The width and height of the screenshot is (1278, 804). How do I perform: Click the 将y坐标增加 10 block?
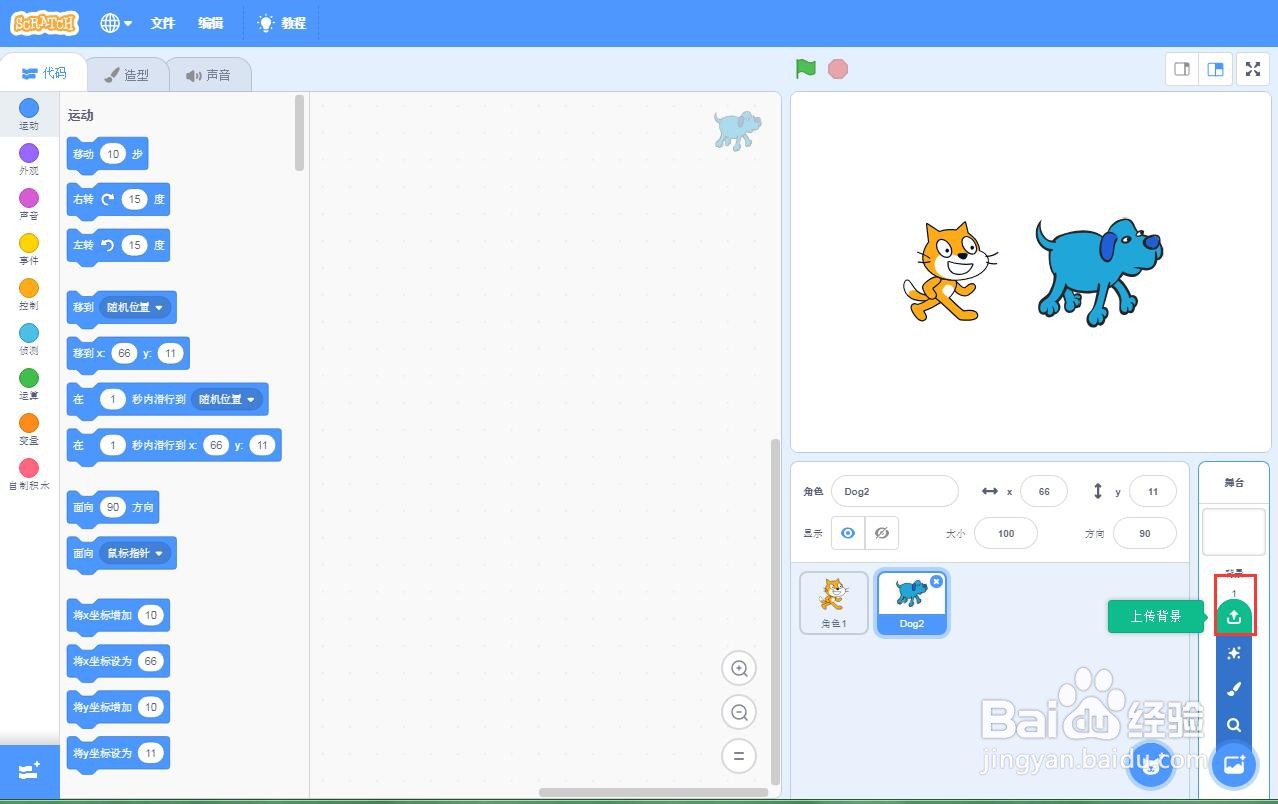[118, 707]
